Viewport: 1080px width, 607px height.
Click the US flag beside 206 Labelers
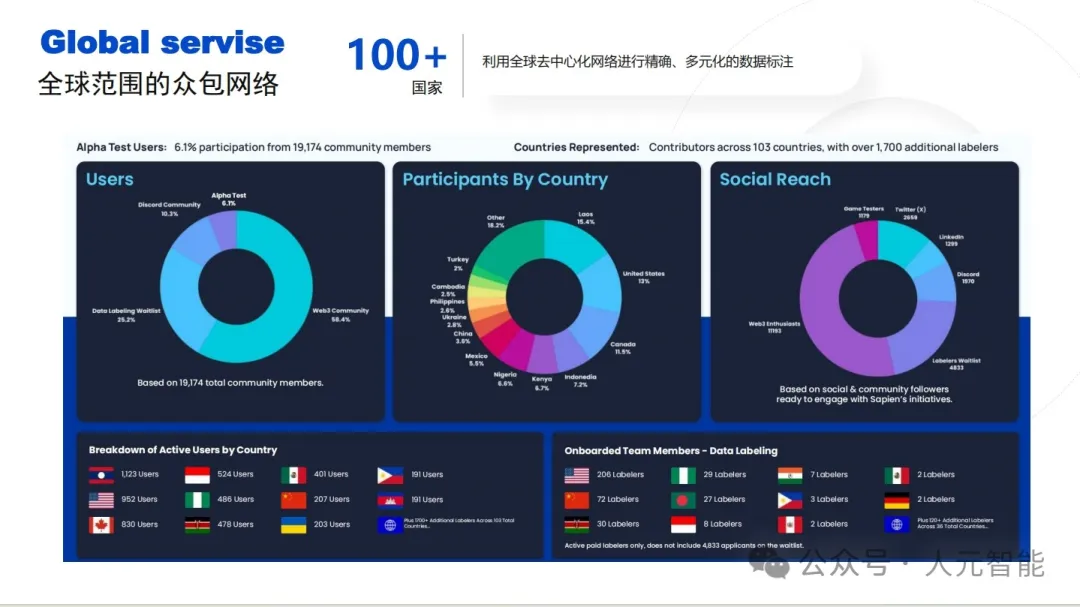pyautogui.click(x=577, y=475)
